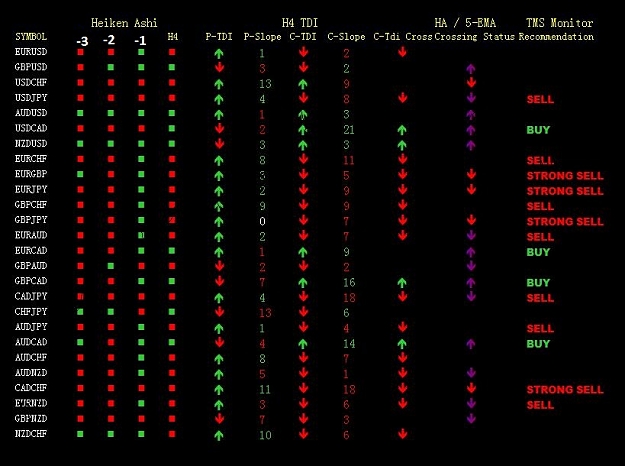Screen dimensions: 625x466
Task: Click the AUDUSD C-TDI up arrow
Action: pos(303,114)
